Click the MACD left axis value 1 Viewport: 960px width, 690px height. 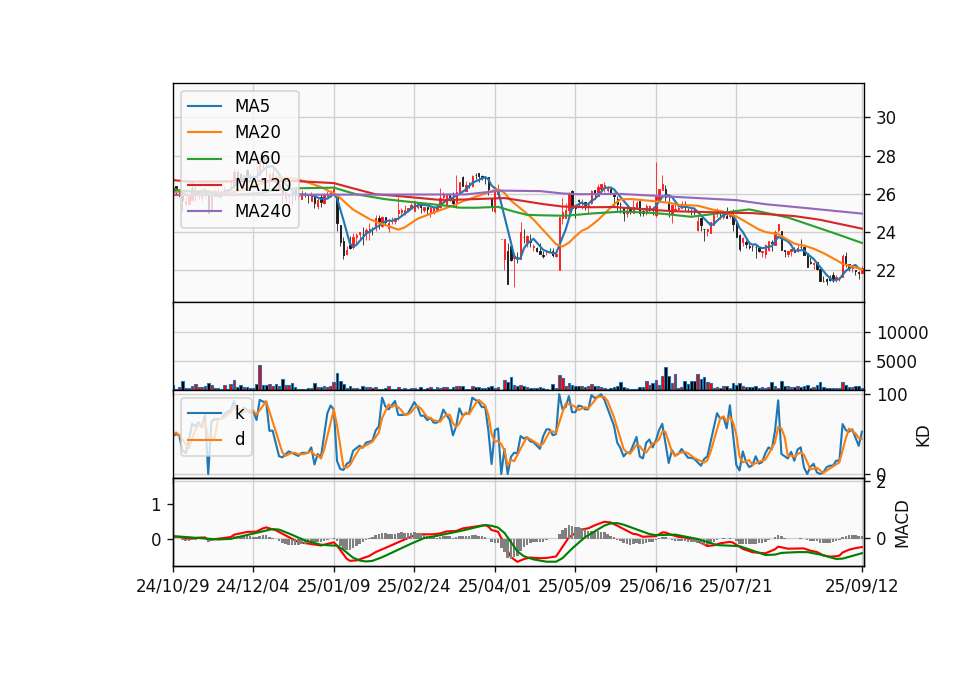[156, 505]
